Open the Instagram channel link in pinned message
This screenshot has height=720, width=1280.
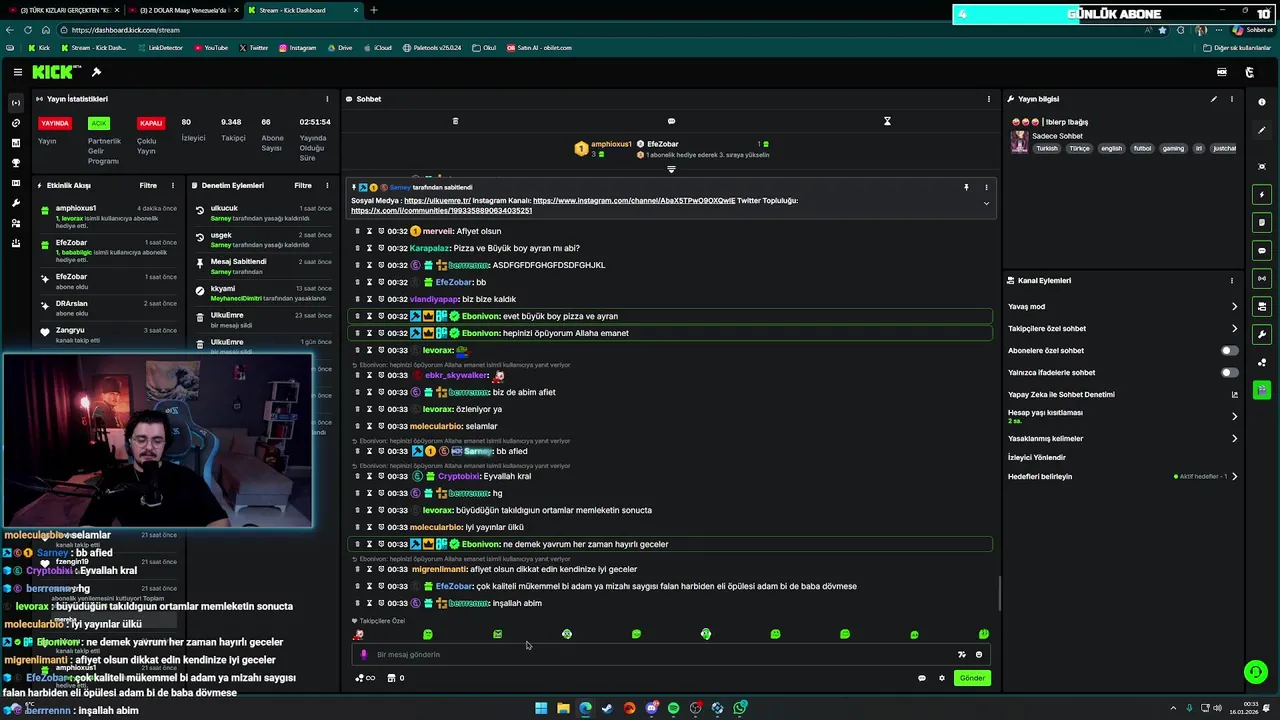tap(634, 201)
